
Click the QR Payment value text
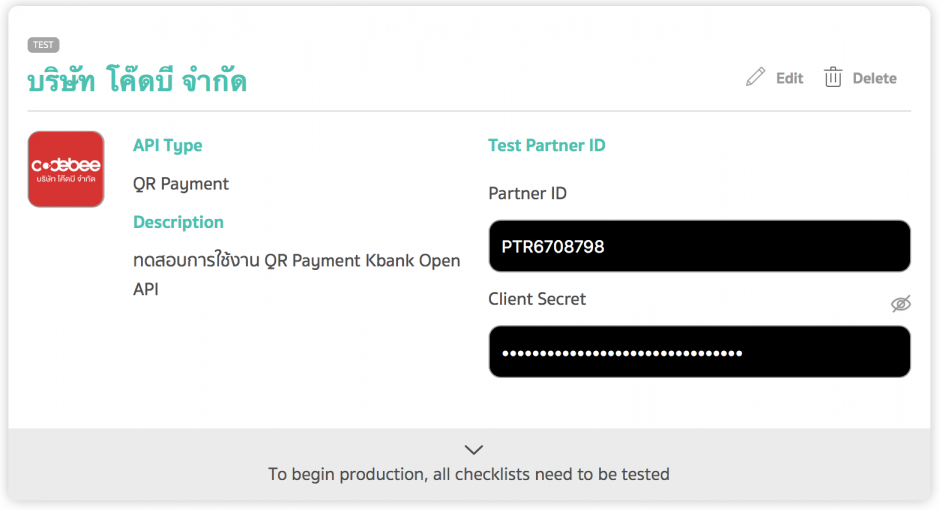(181, 184)
